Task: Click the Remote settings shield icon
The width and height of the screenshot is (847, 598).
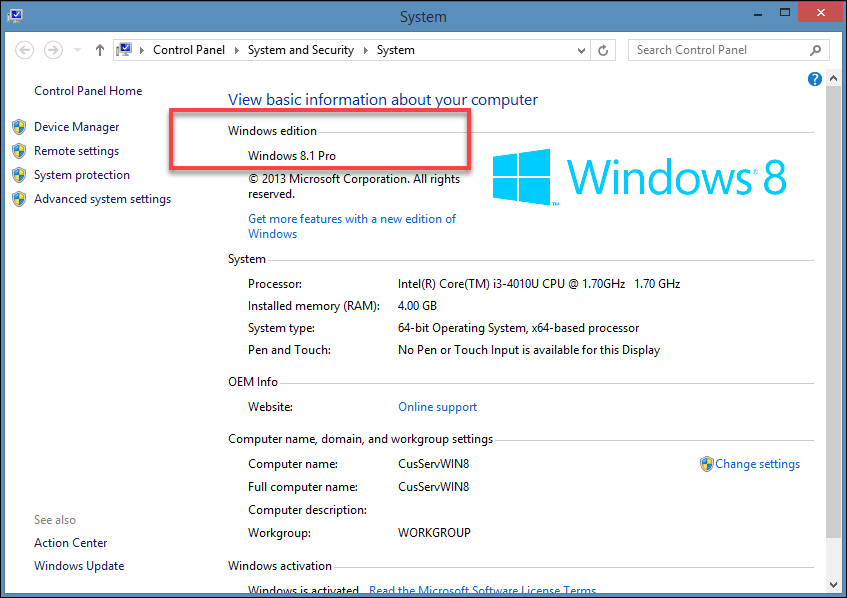Action: (19, 151)
